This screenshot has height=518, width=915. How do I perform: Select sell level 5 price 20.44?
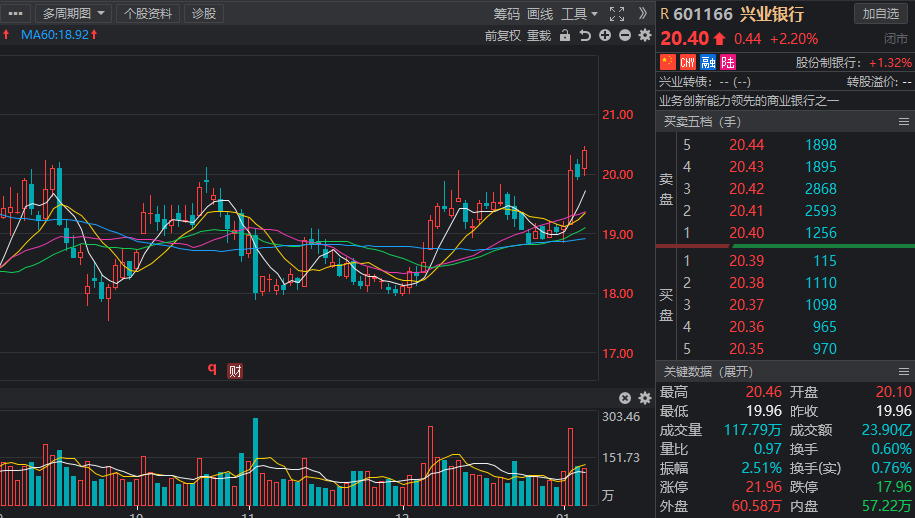746,145
